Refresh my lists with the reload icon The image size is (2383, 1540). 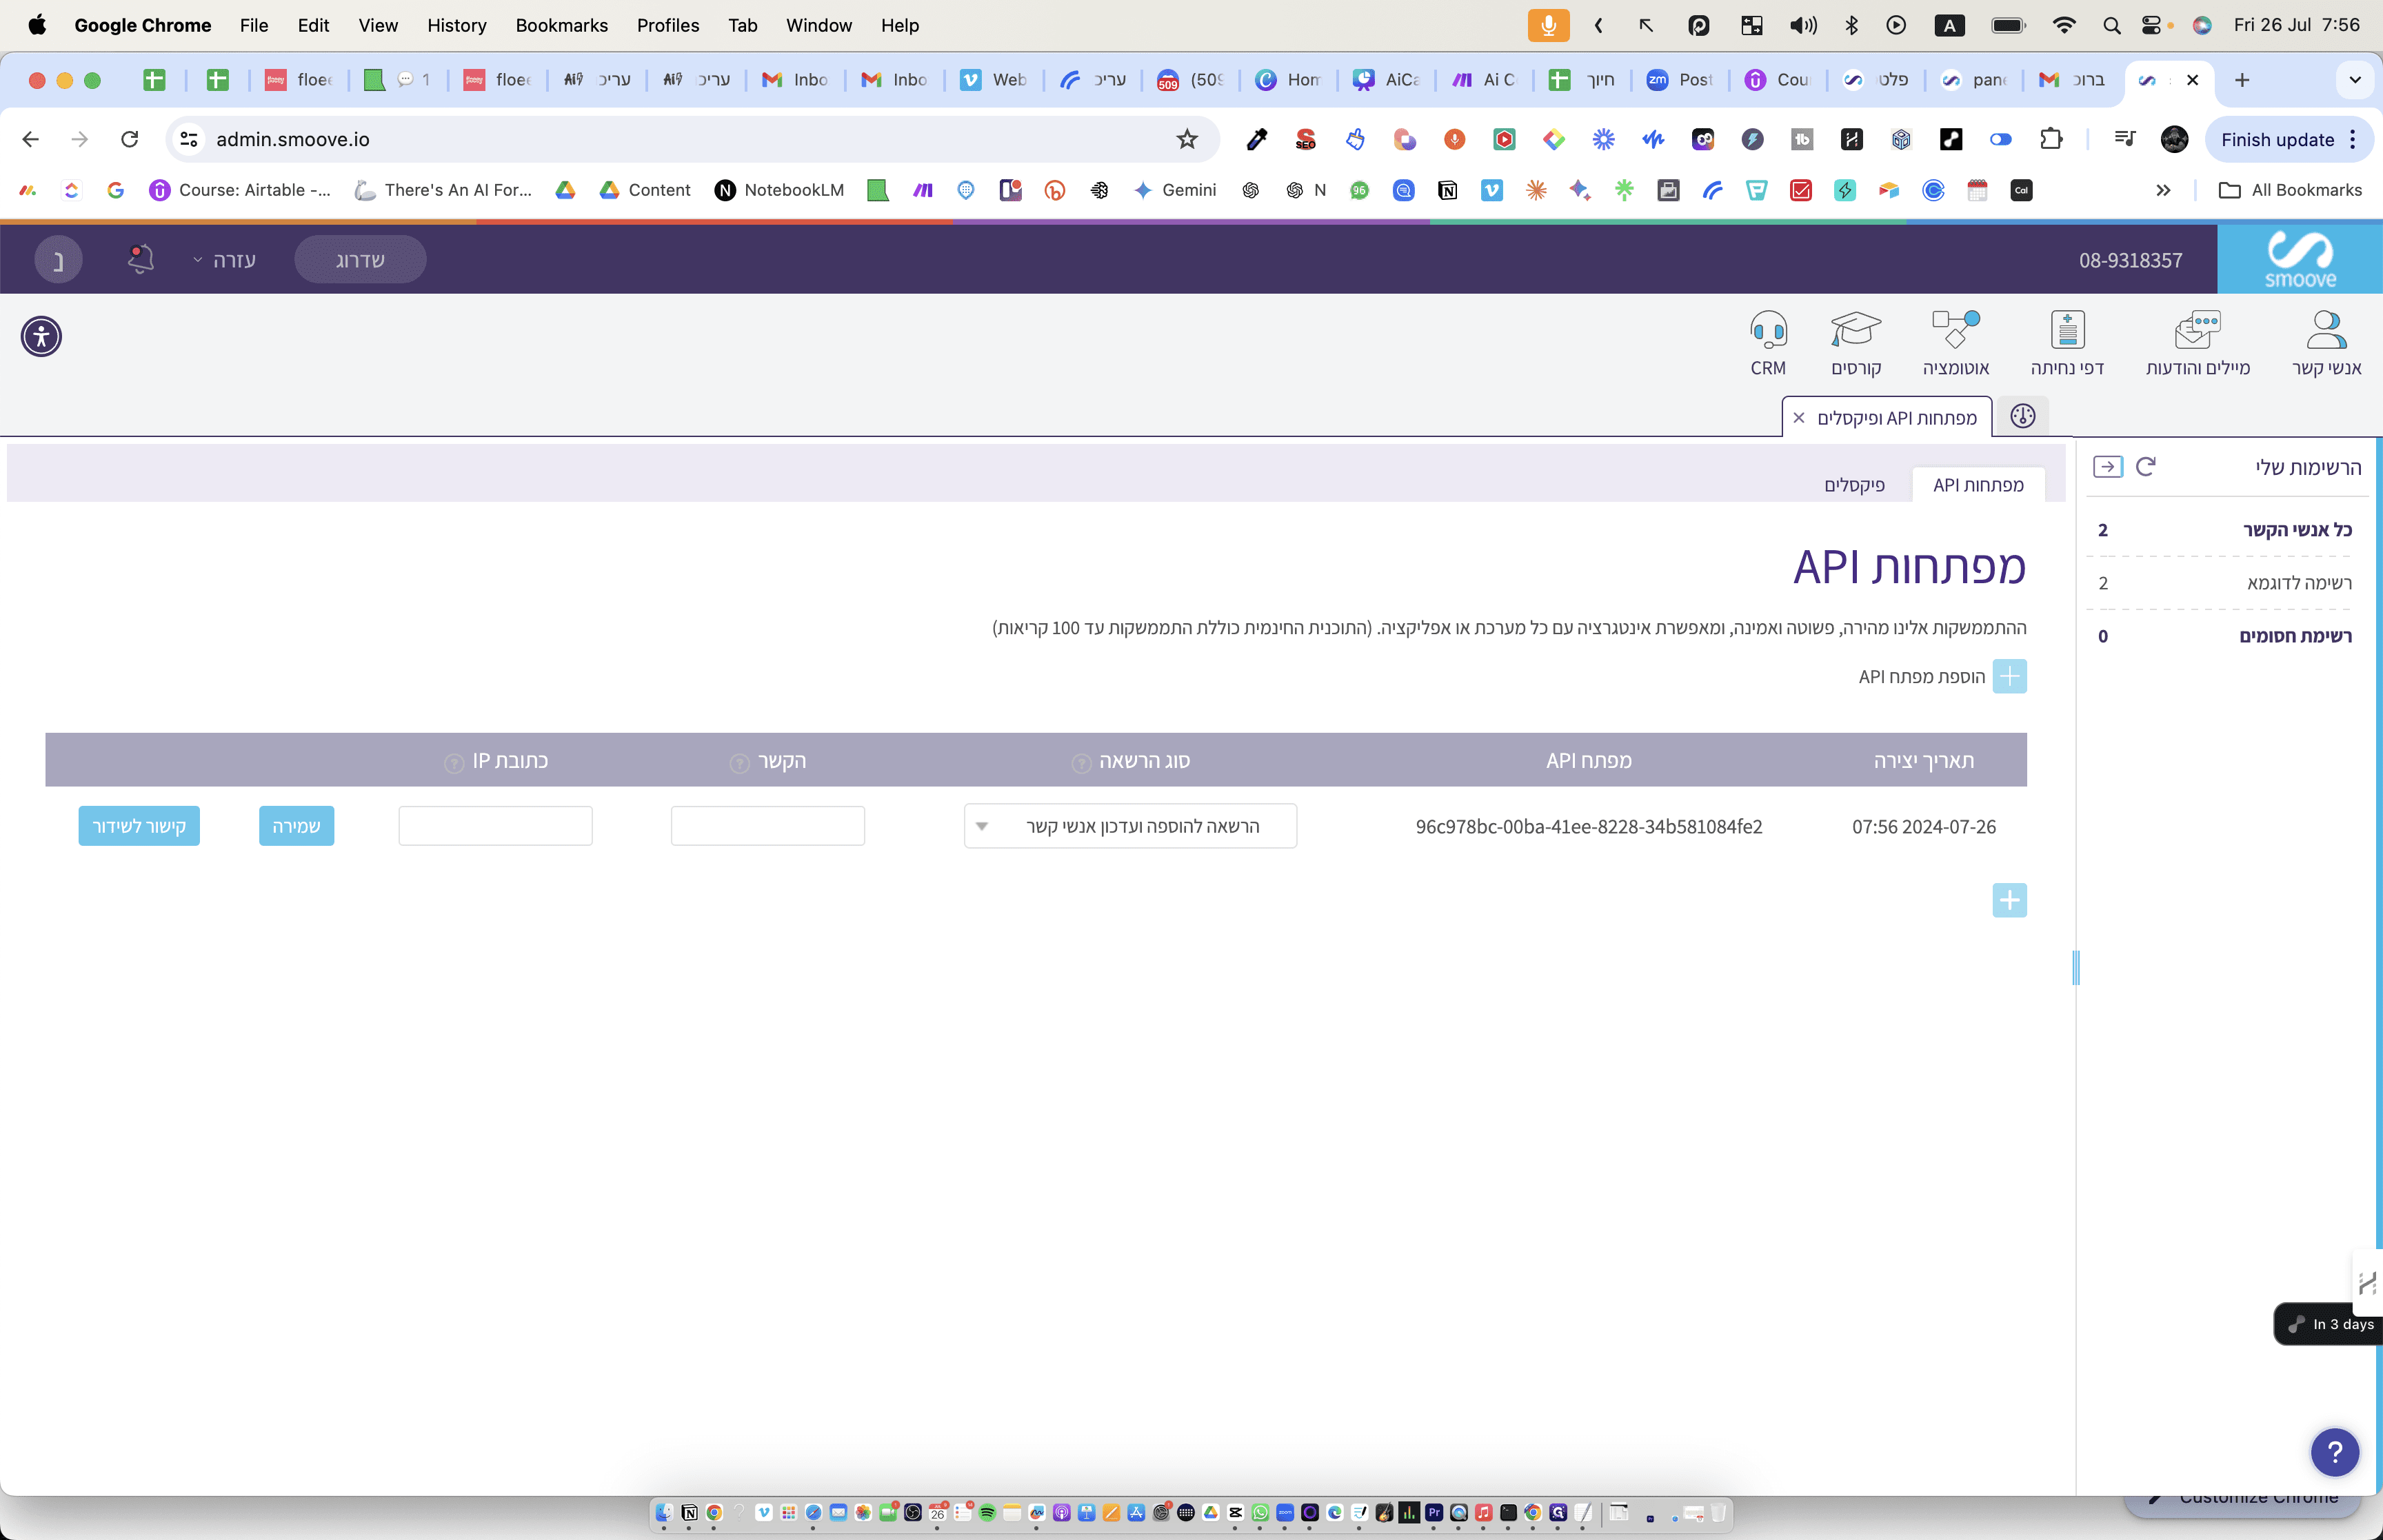pyautogui.click(x=2145, y=466)
